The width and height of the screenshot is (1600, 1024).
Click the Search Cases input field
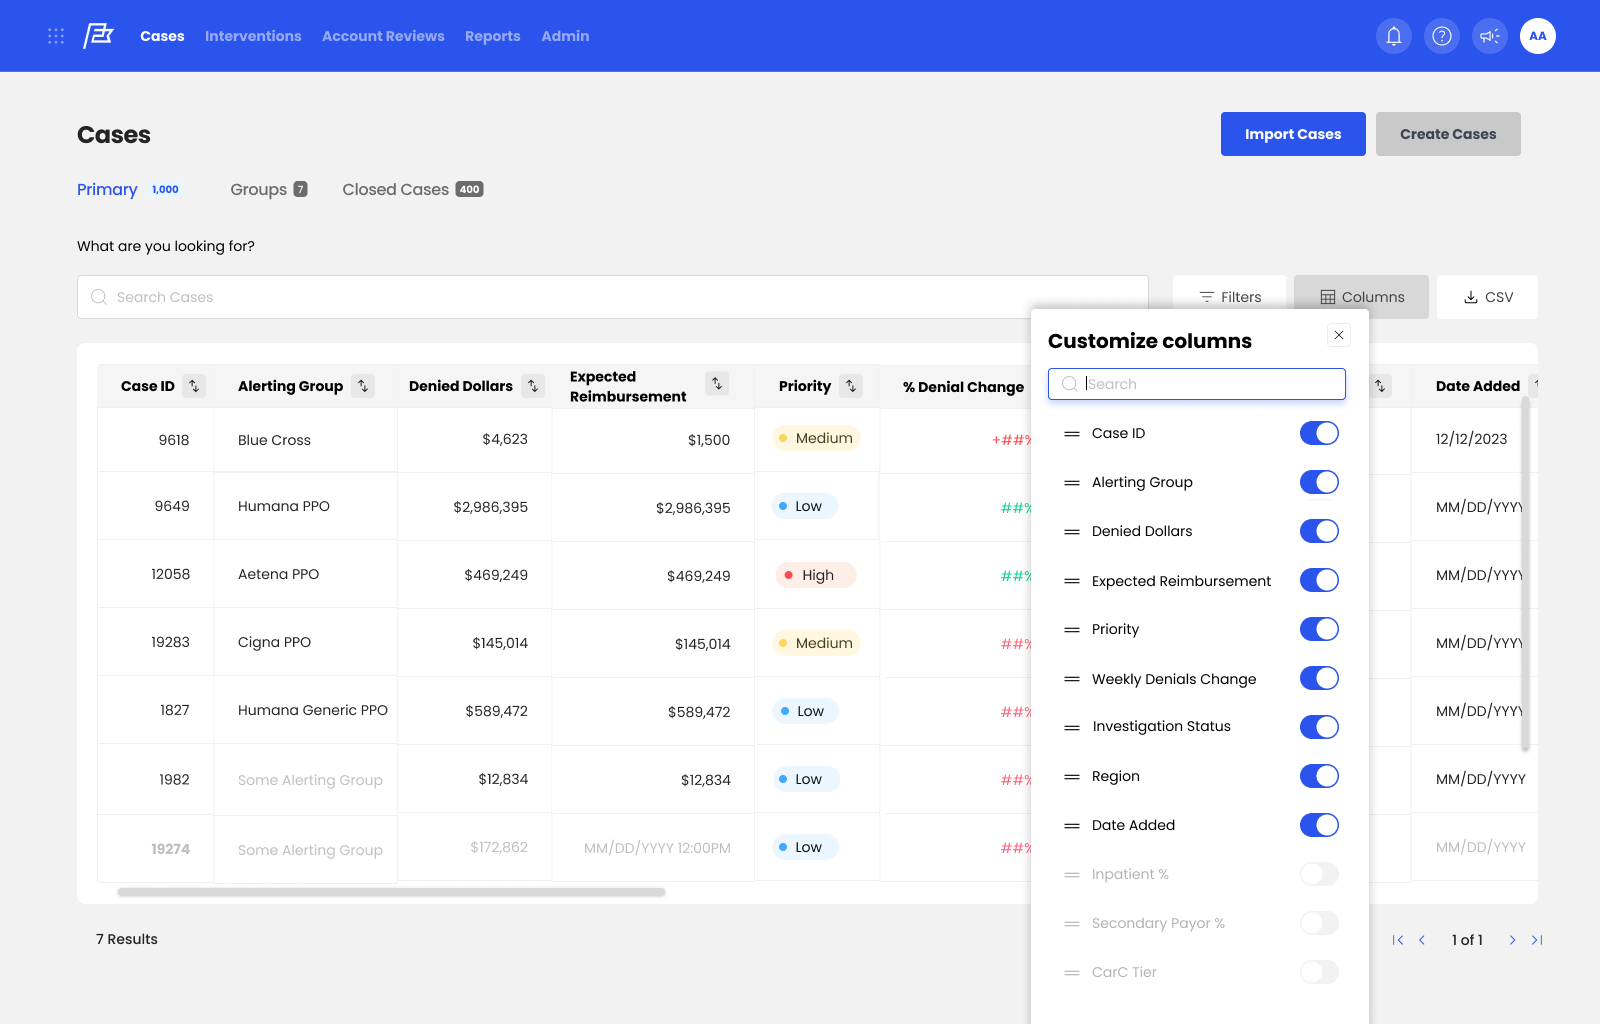[612, 297]
